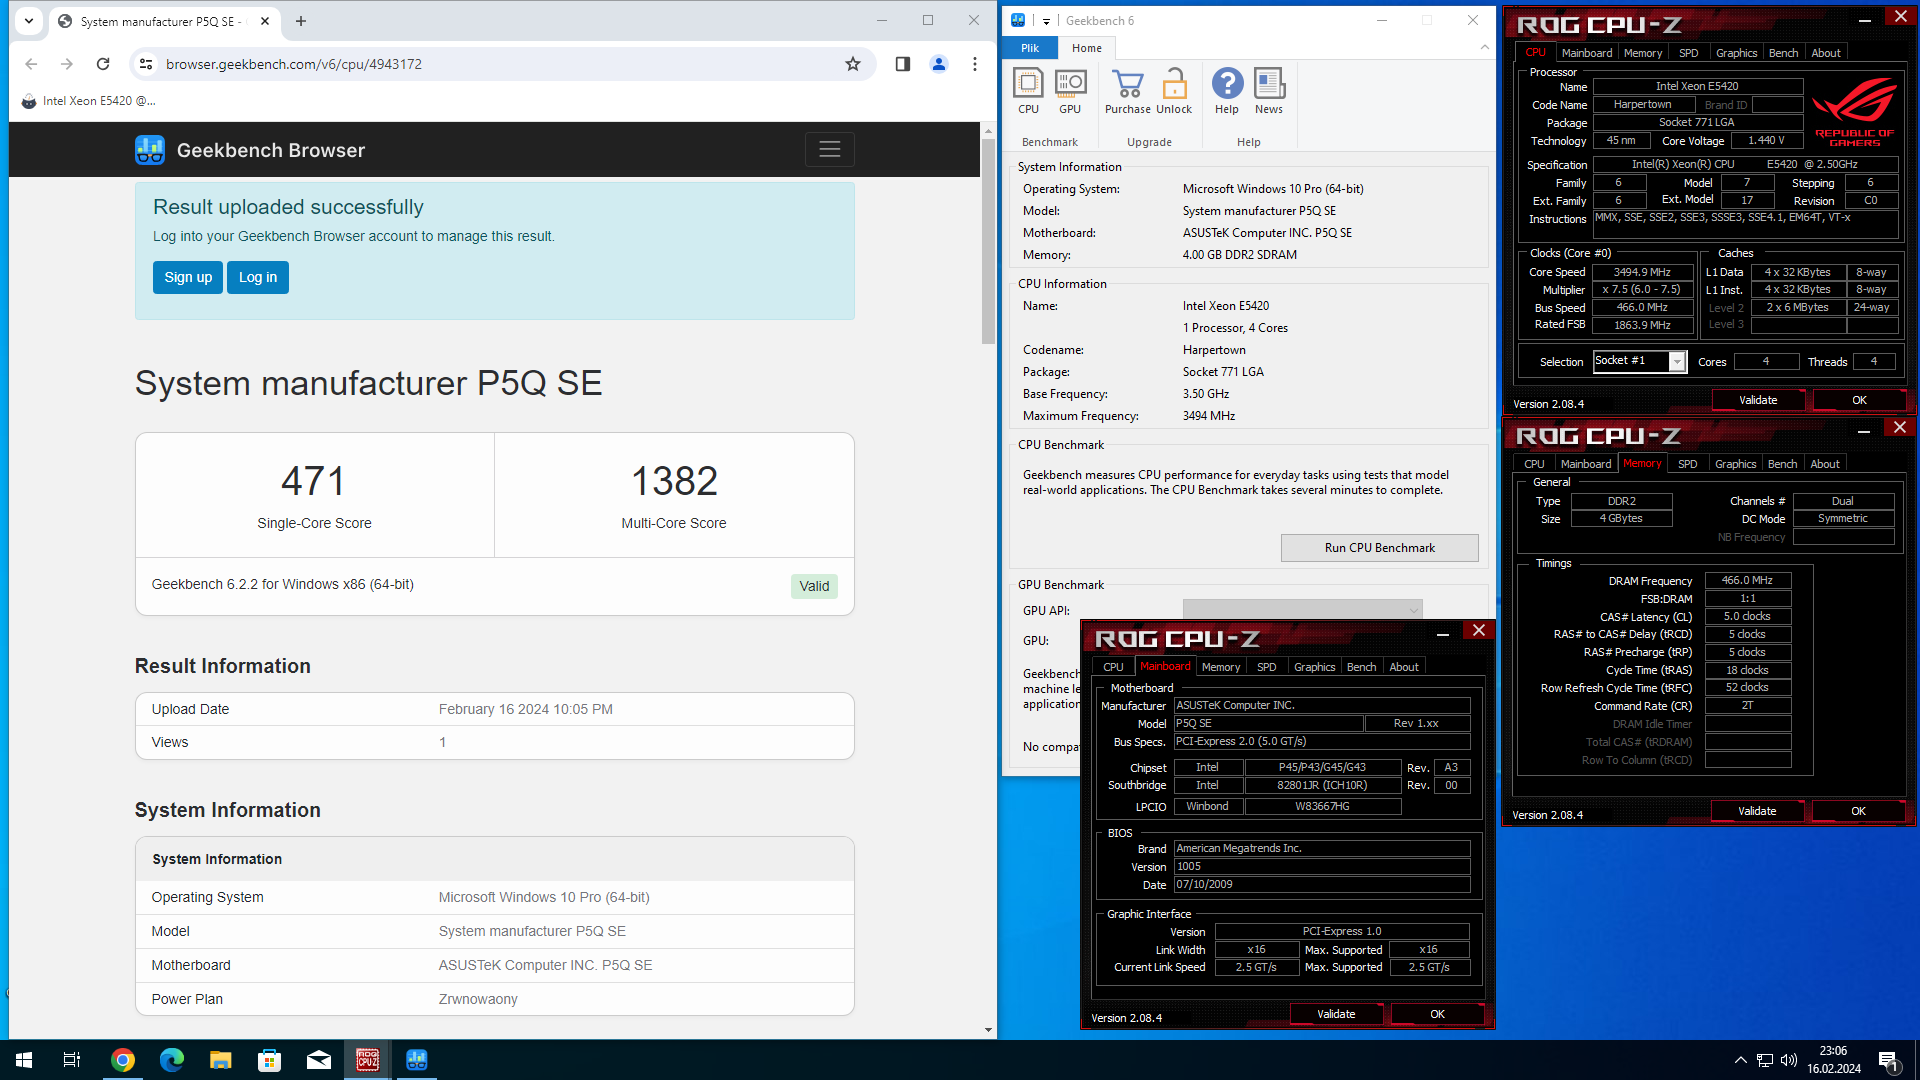View site information icon in address bar
Screen dimensions: 1920x1082
pyautogui.click(x=146, y=64)
